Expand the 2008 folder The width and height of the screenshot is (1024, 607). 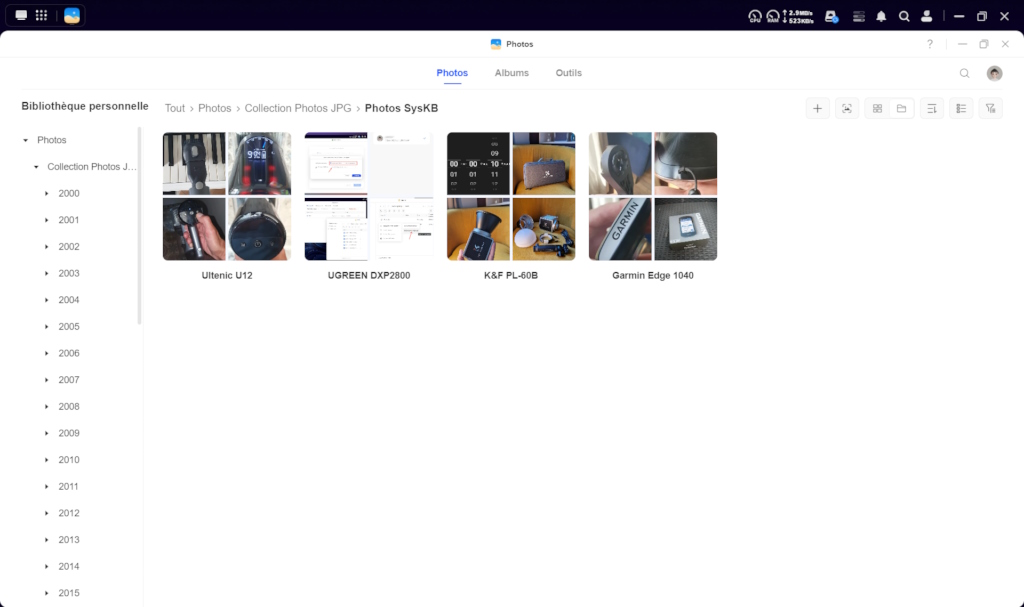(46, 406)
